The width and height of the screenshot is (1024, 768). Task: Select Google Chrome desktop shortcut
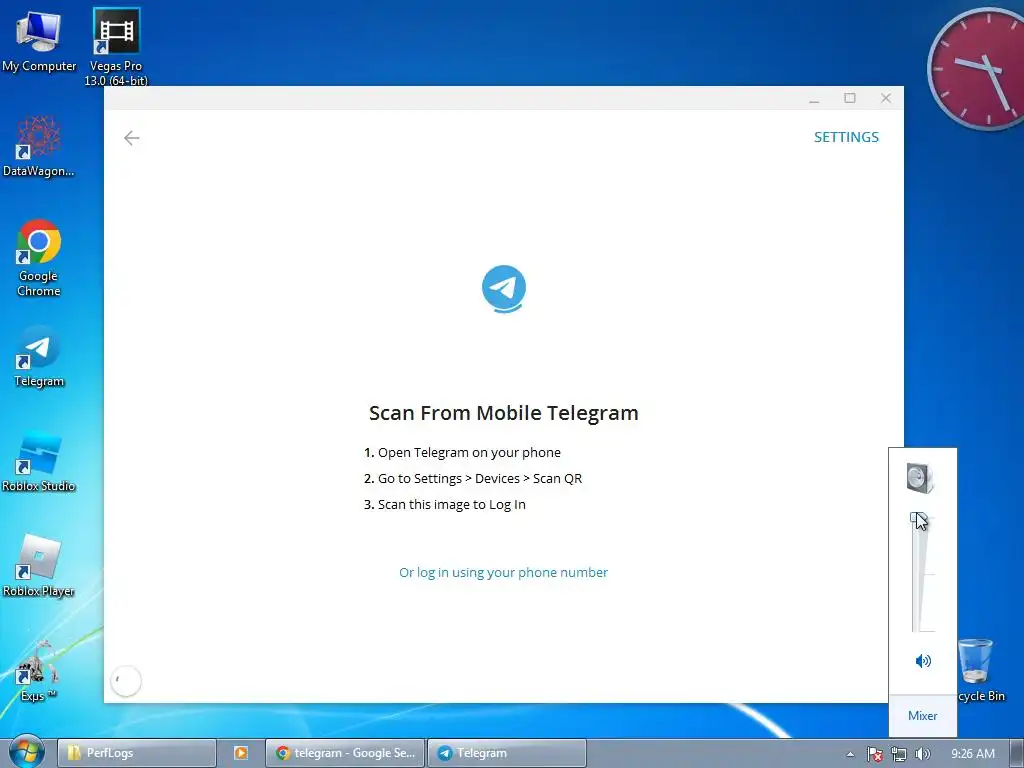(x=39, y=259)
